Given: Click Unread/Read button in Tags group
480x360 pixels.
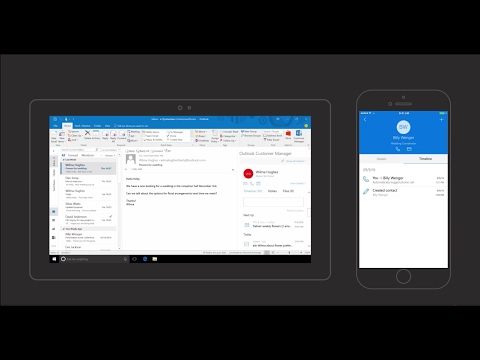Looking at the screenshot, I should coord(229,132).
